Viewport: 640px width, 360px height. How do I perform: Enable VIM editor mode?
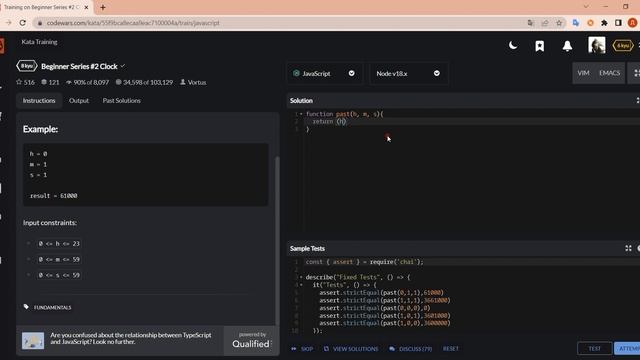[x=583, y=73]
